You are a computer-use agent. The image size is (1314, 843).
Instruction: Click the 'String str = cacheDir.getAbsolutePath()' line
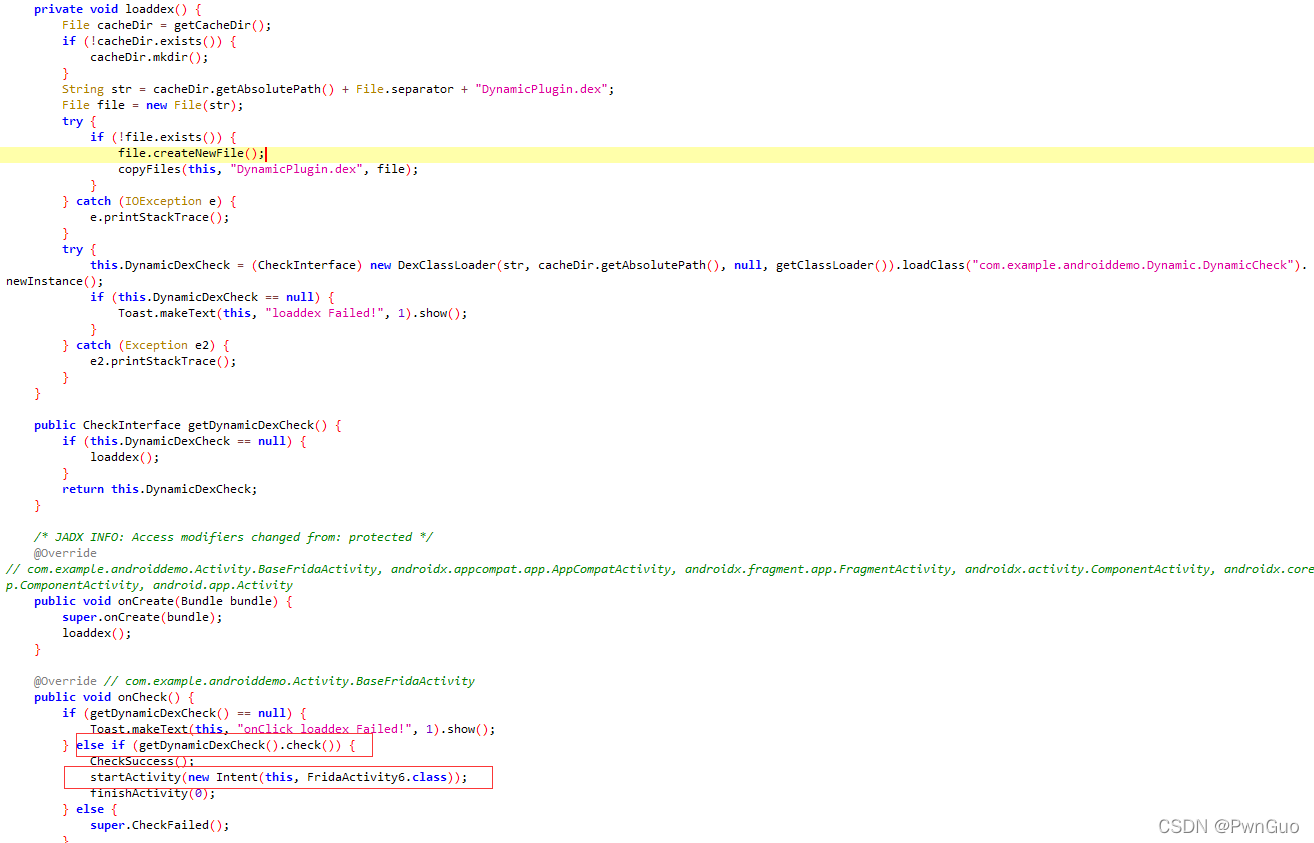pos(338,89)
